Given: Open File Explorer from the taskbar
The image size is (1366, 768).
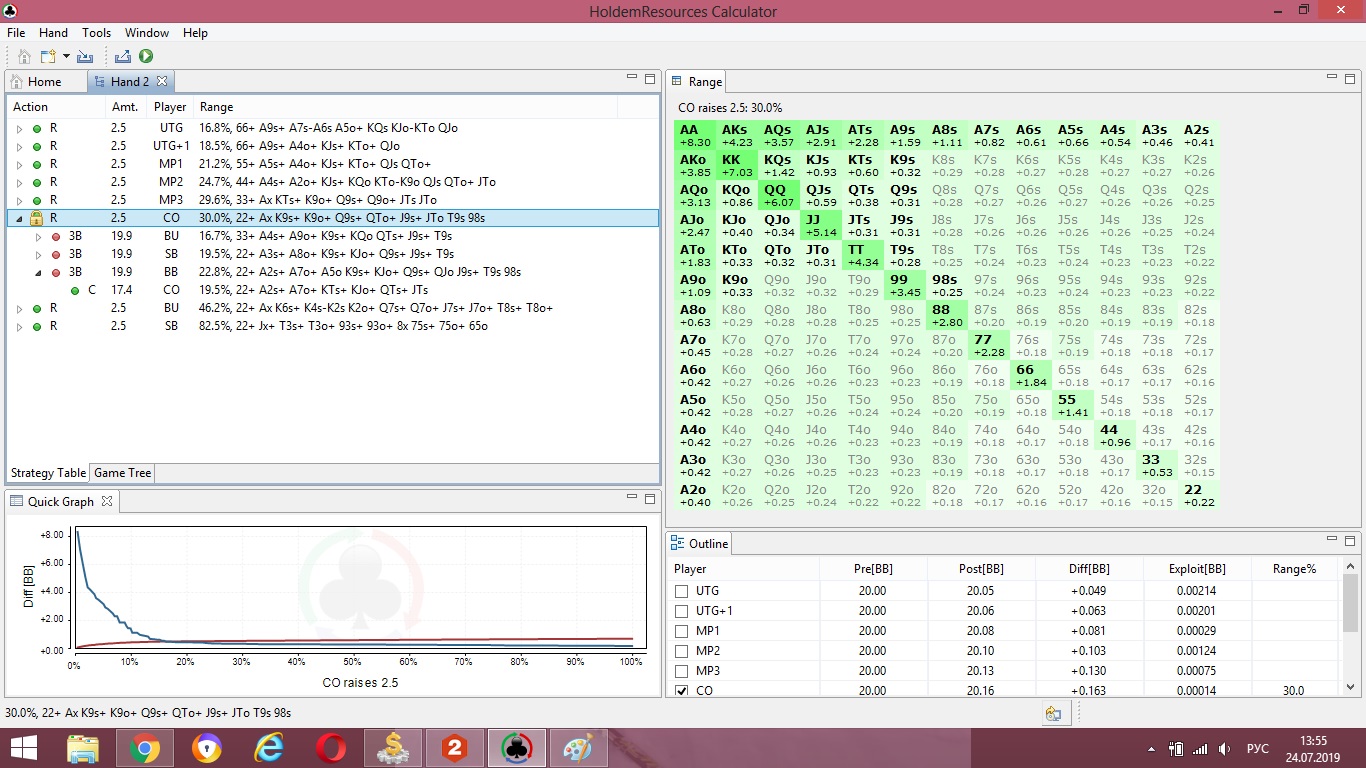Looking at the screenshot, I should click(x=82, y=748).
